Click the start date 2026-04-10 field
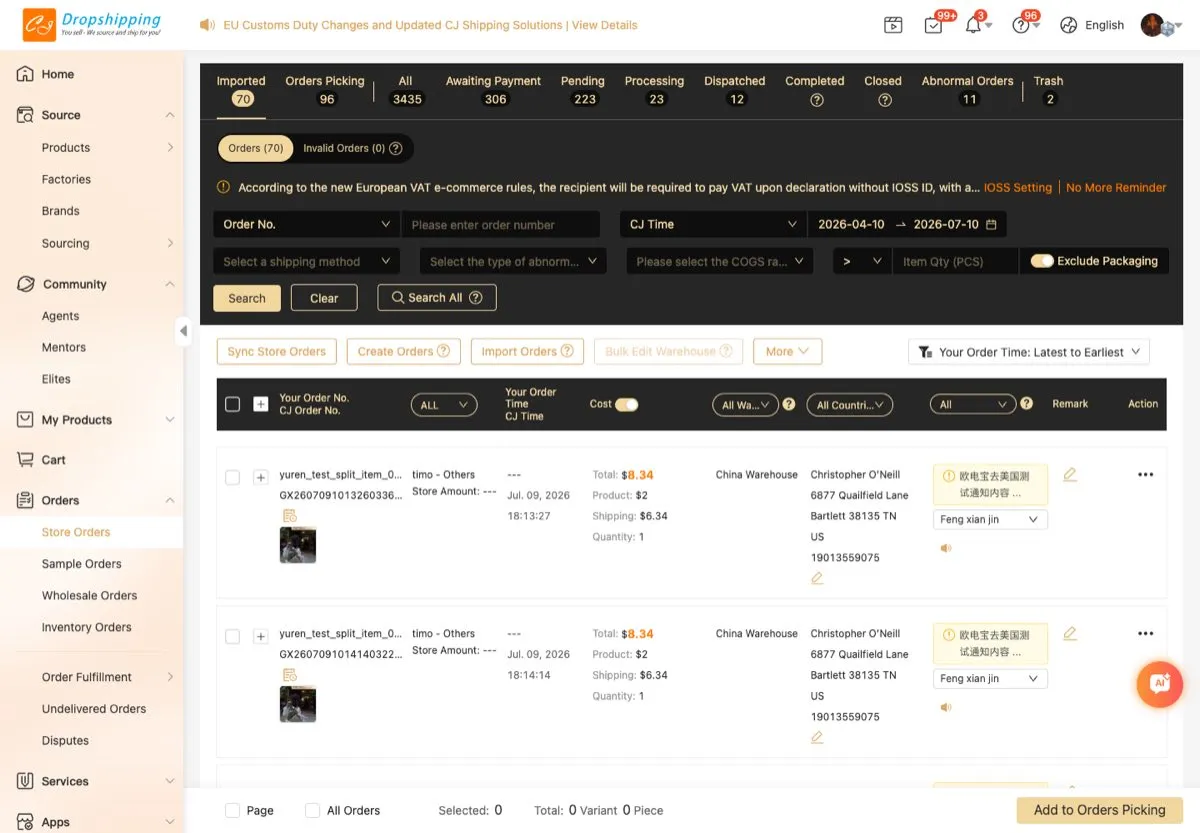This screenshot has height=833, width=1200. tap(851, 224)
